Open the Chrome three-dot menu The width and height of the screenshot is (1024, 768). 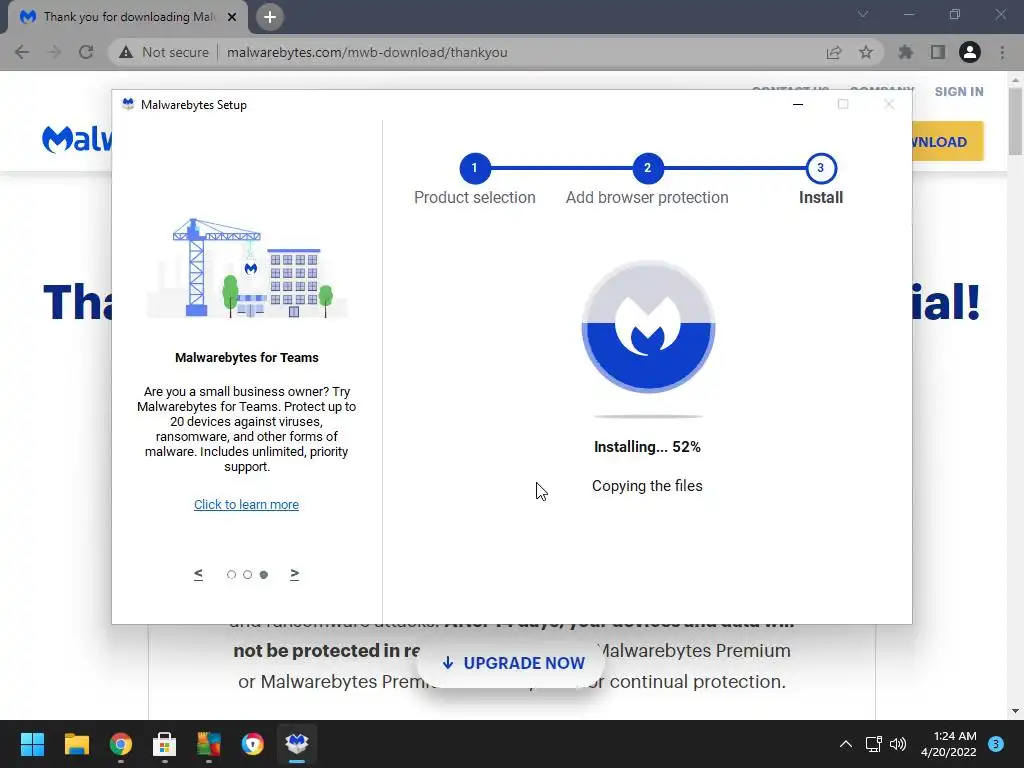[1002, 52]
